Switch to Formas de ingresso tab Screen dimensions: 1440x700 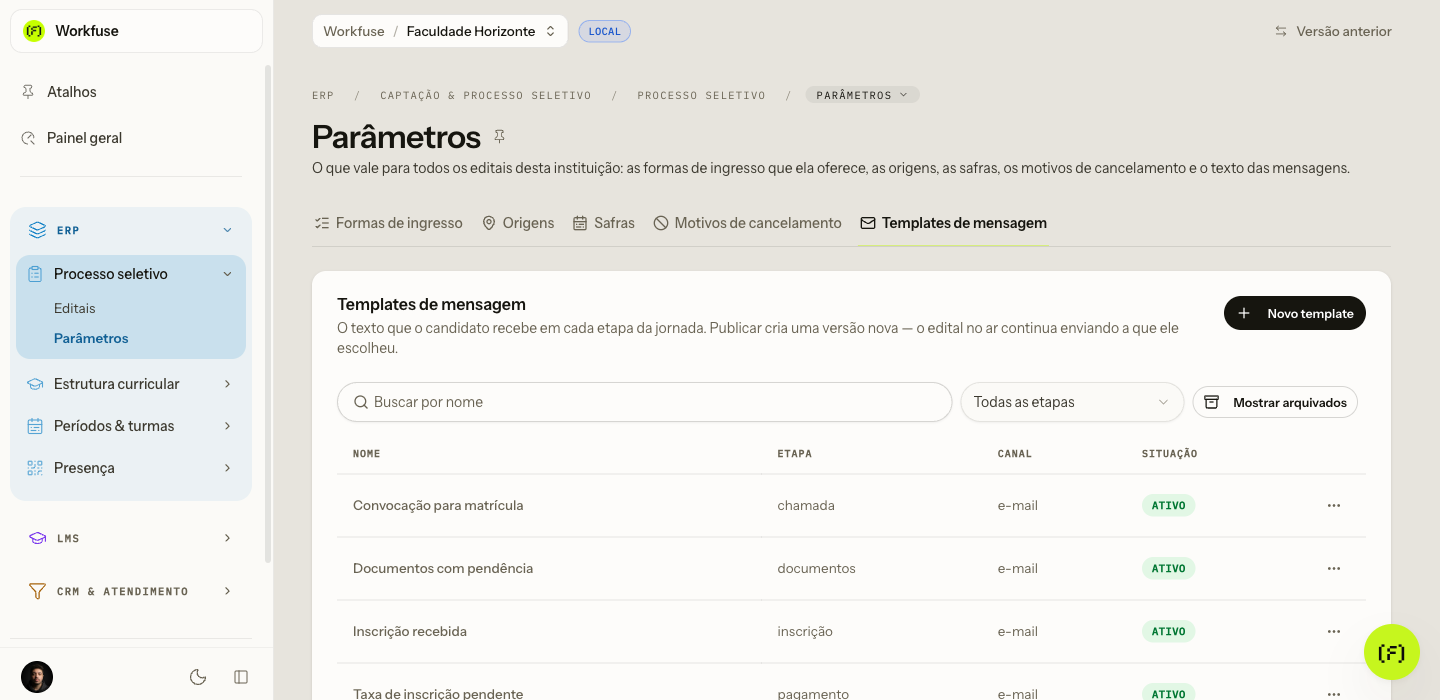(388, 223)
